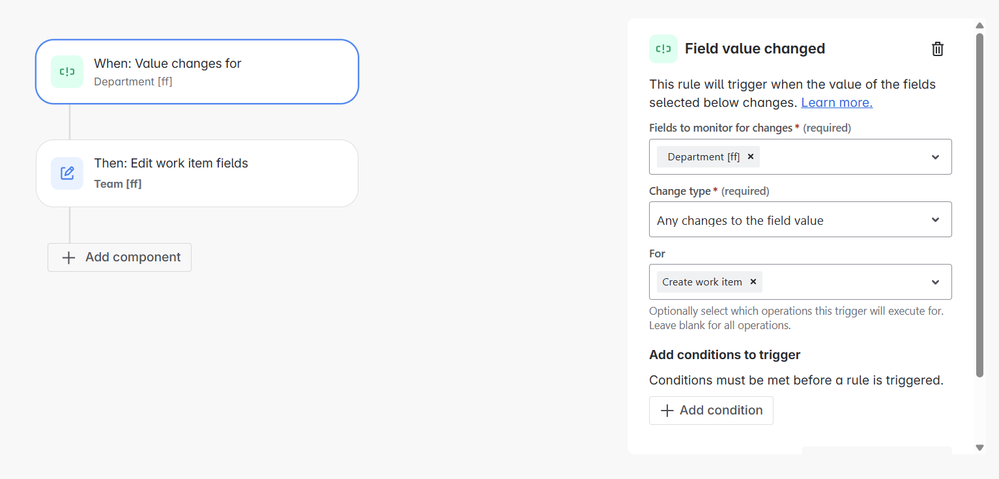
Task: Click the panel scrollbar thumb
Action: (980, 200)
